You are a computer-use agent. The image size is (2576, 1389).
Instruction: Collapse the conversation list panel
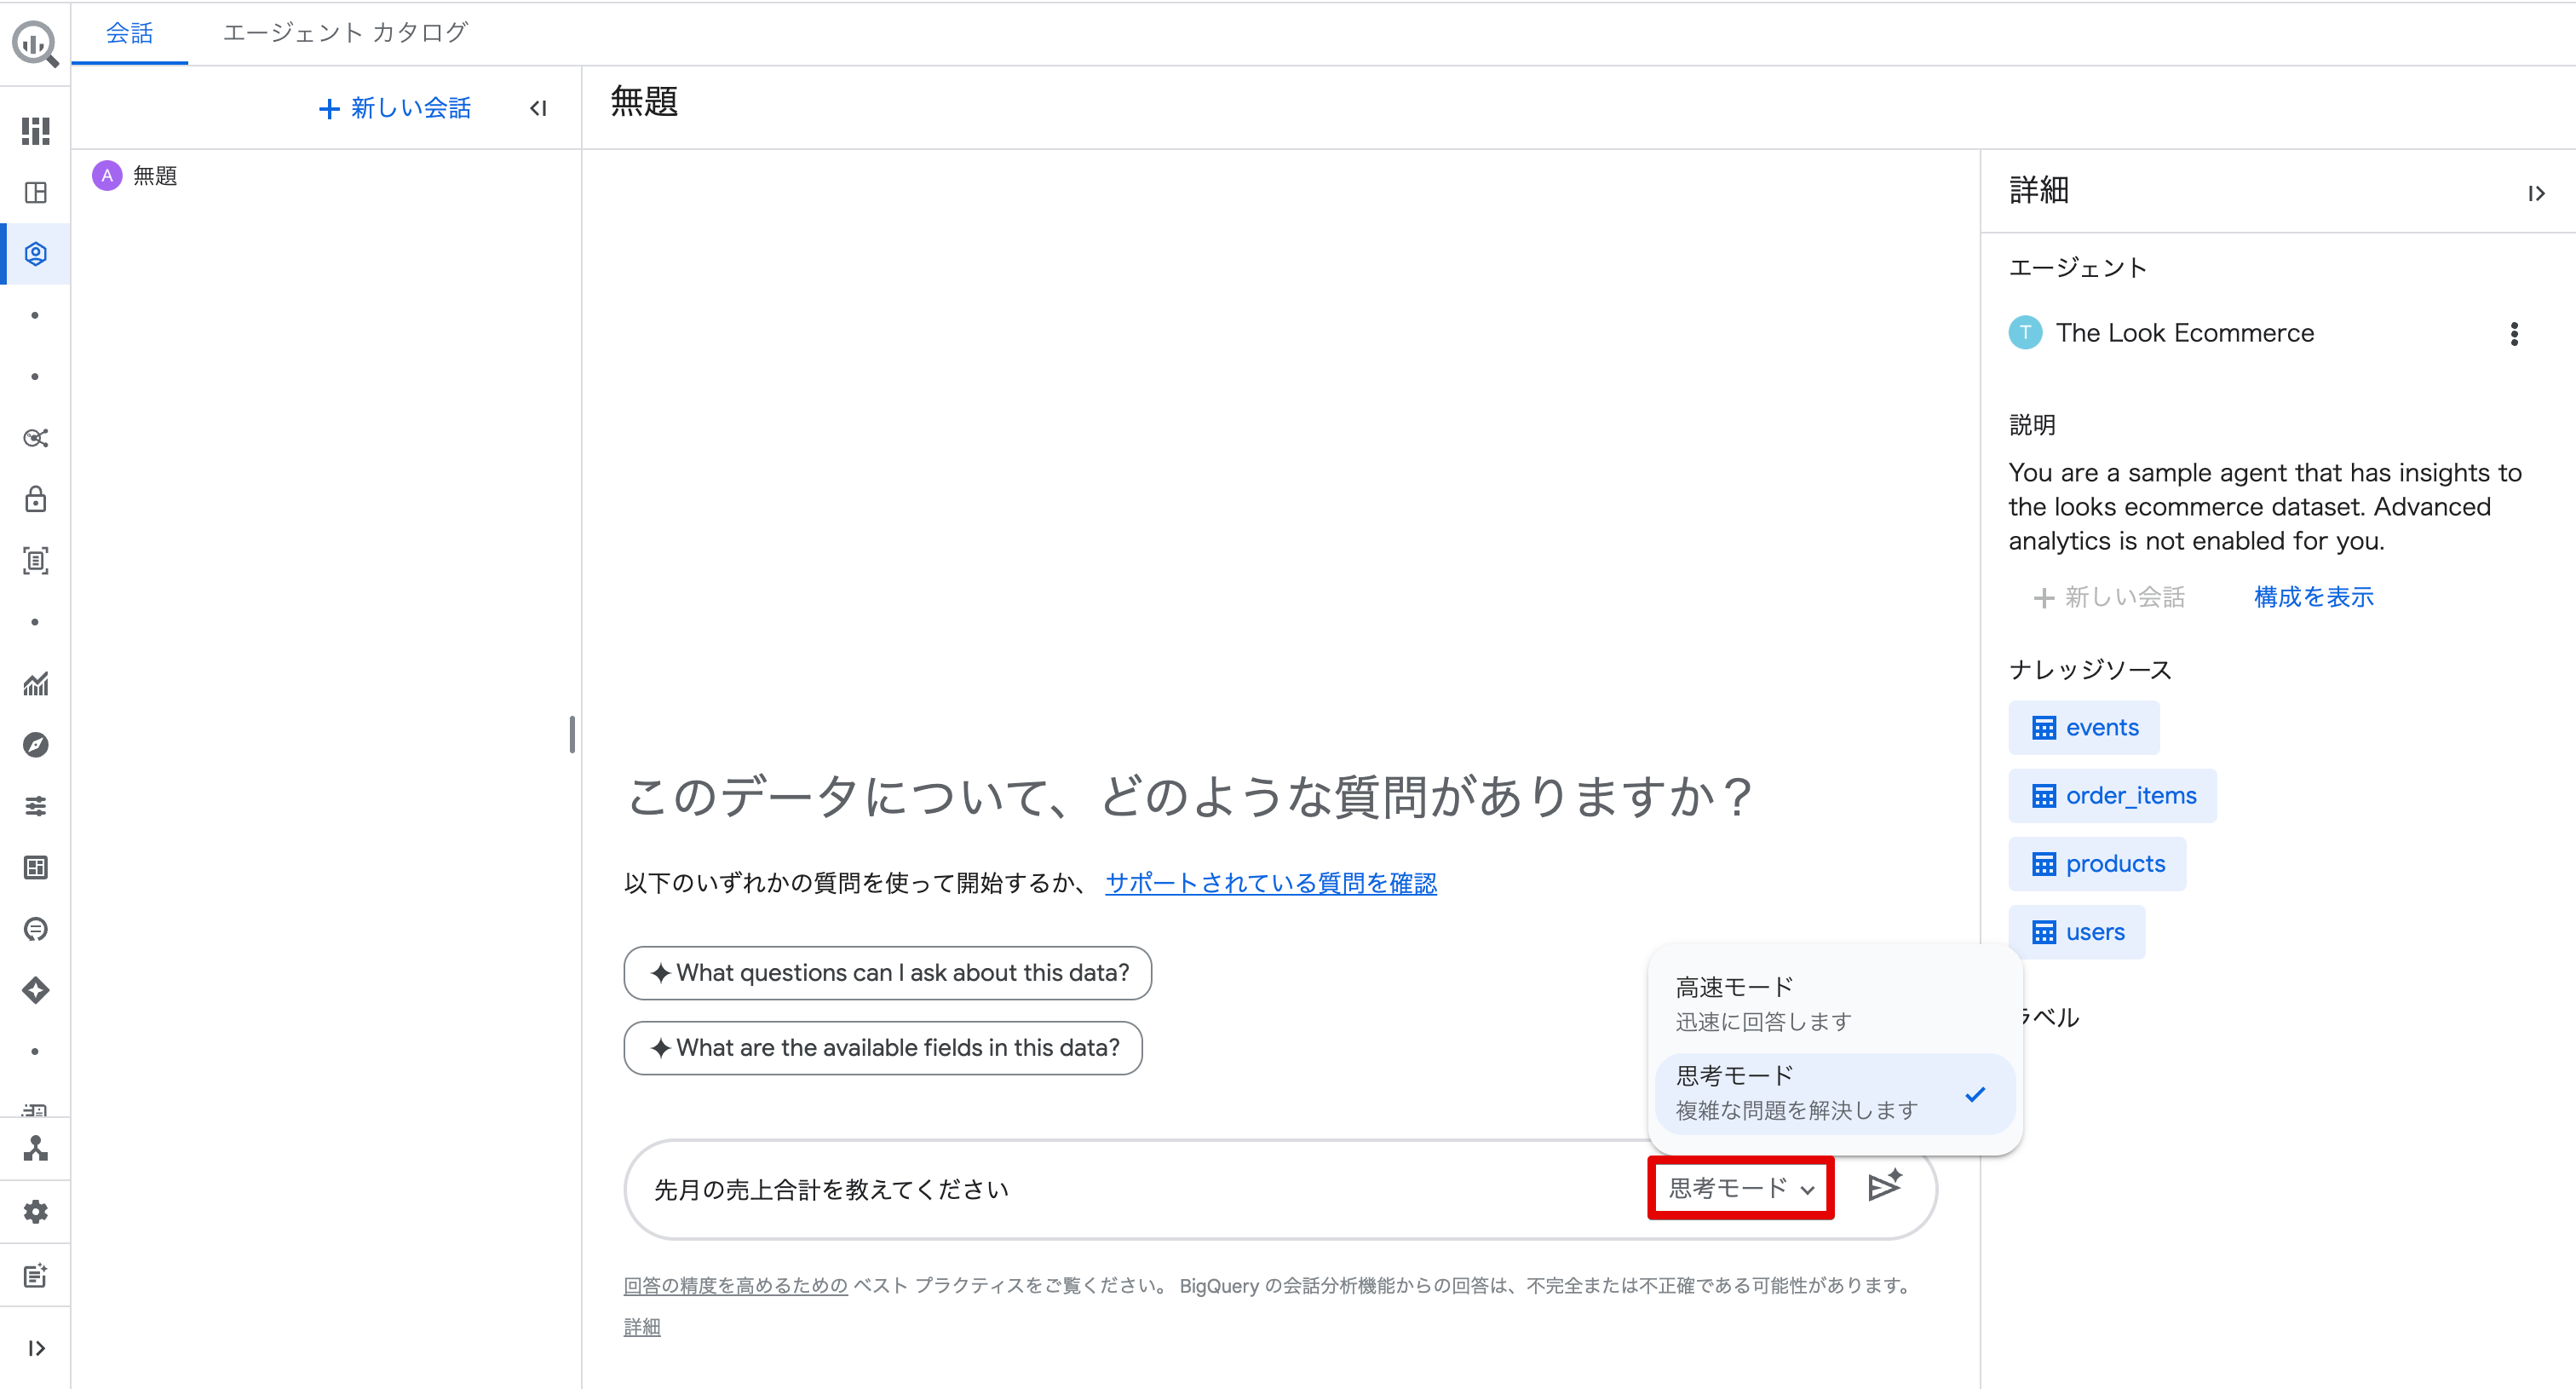tap(538, 108)
